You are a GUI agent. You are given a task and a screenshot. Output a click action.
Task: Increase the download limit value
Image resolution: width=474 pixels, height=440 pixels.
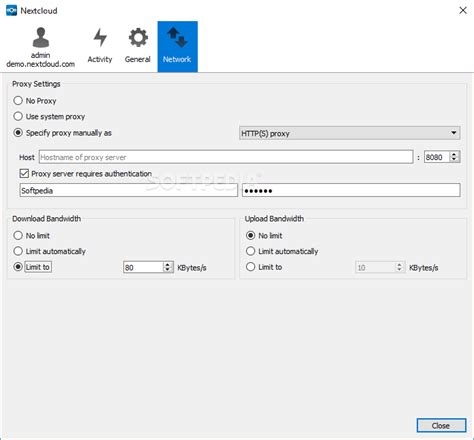click(x=168, y=264)
